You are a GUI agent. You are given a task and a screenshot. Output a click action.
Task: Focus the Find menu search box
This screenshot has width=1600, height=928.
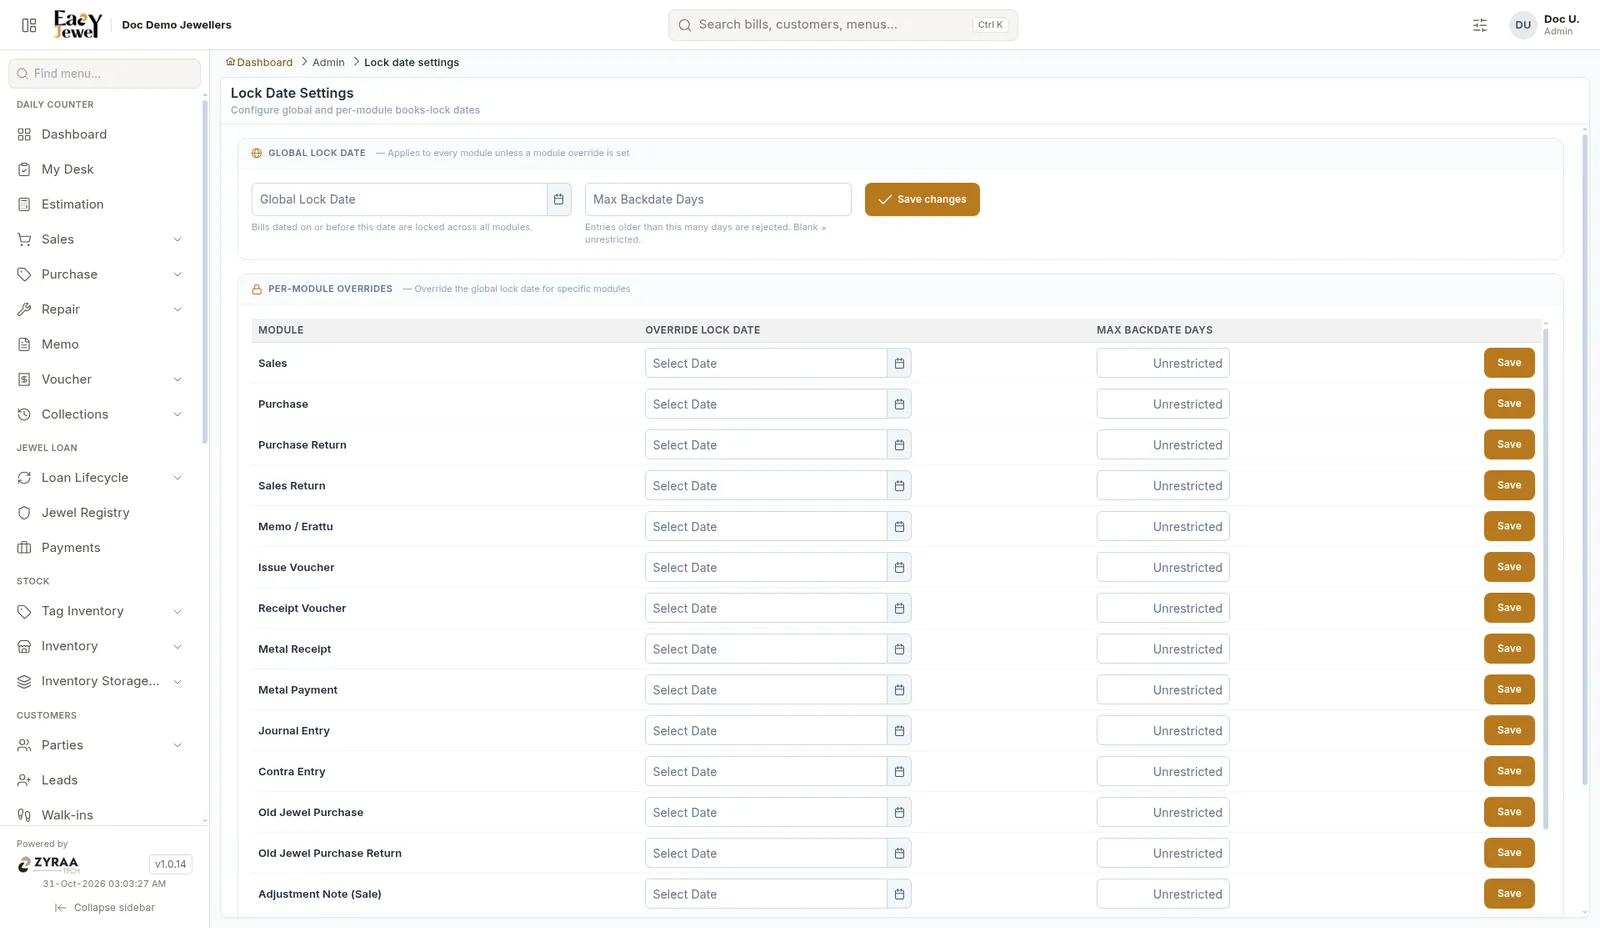pyautogui.click(x=105, y=73)
